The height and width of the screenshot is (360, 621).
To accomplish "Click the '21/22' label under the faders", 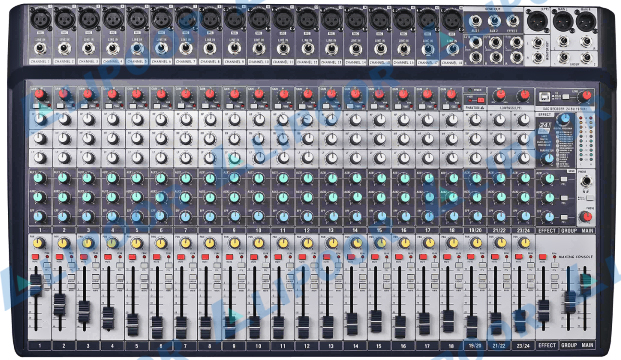I will (499, 346).
